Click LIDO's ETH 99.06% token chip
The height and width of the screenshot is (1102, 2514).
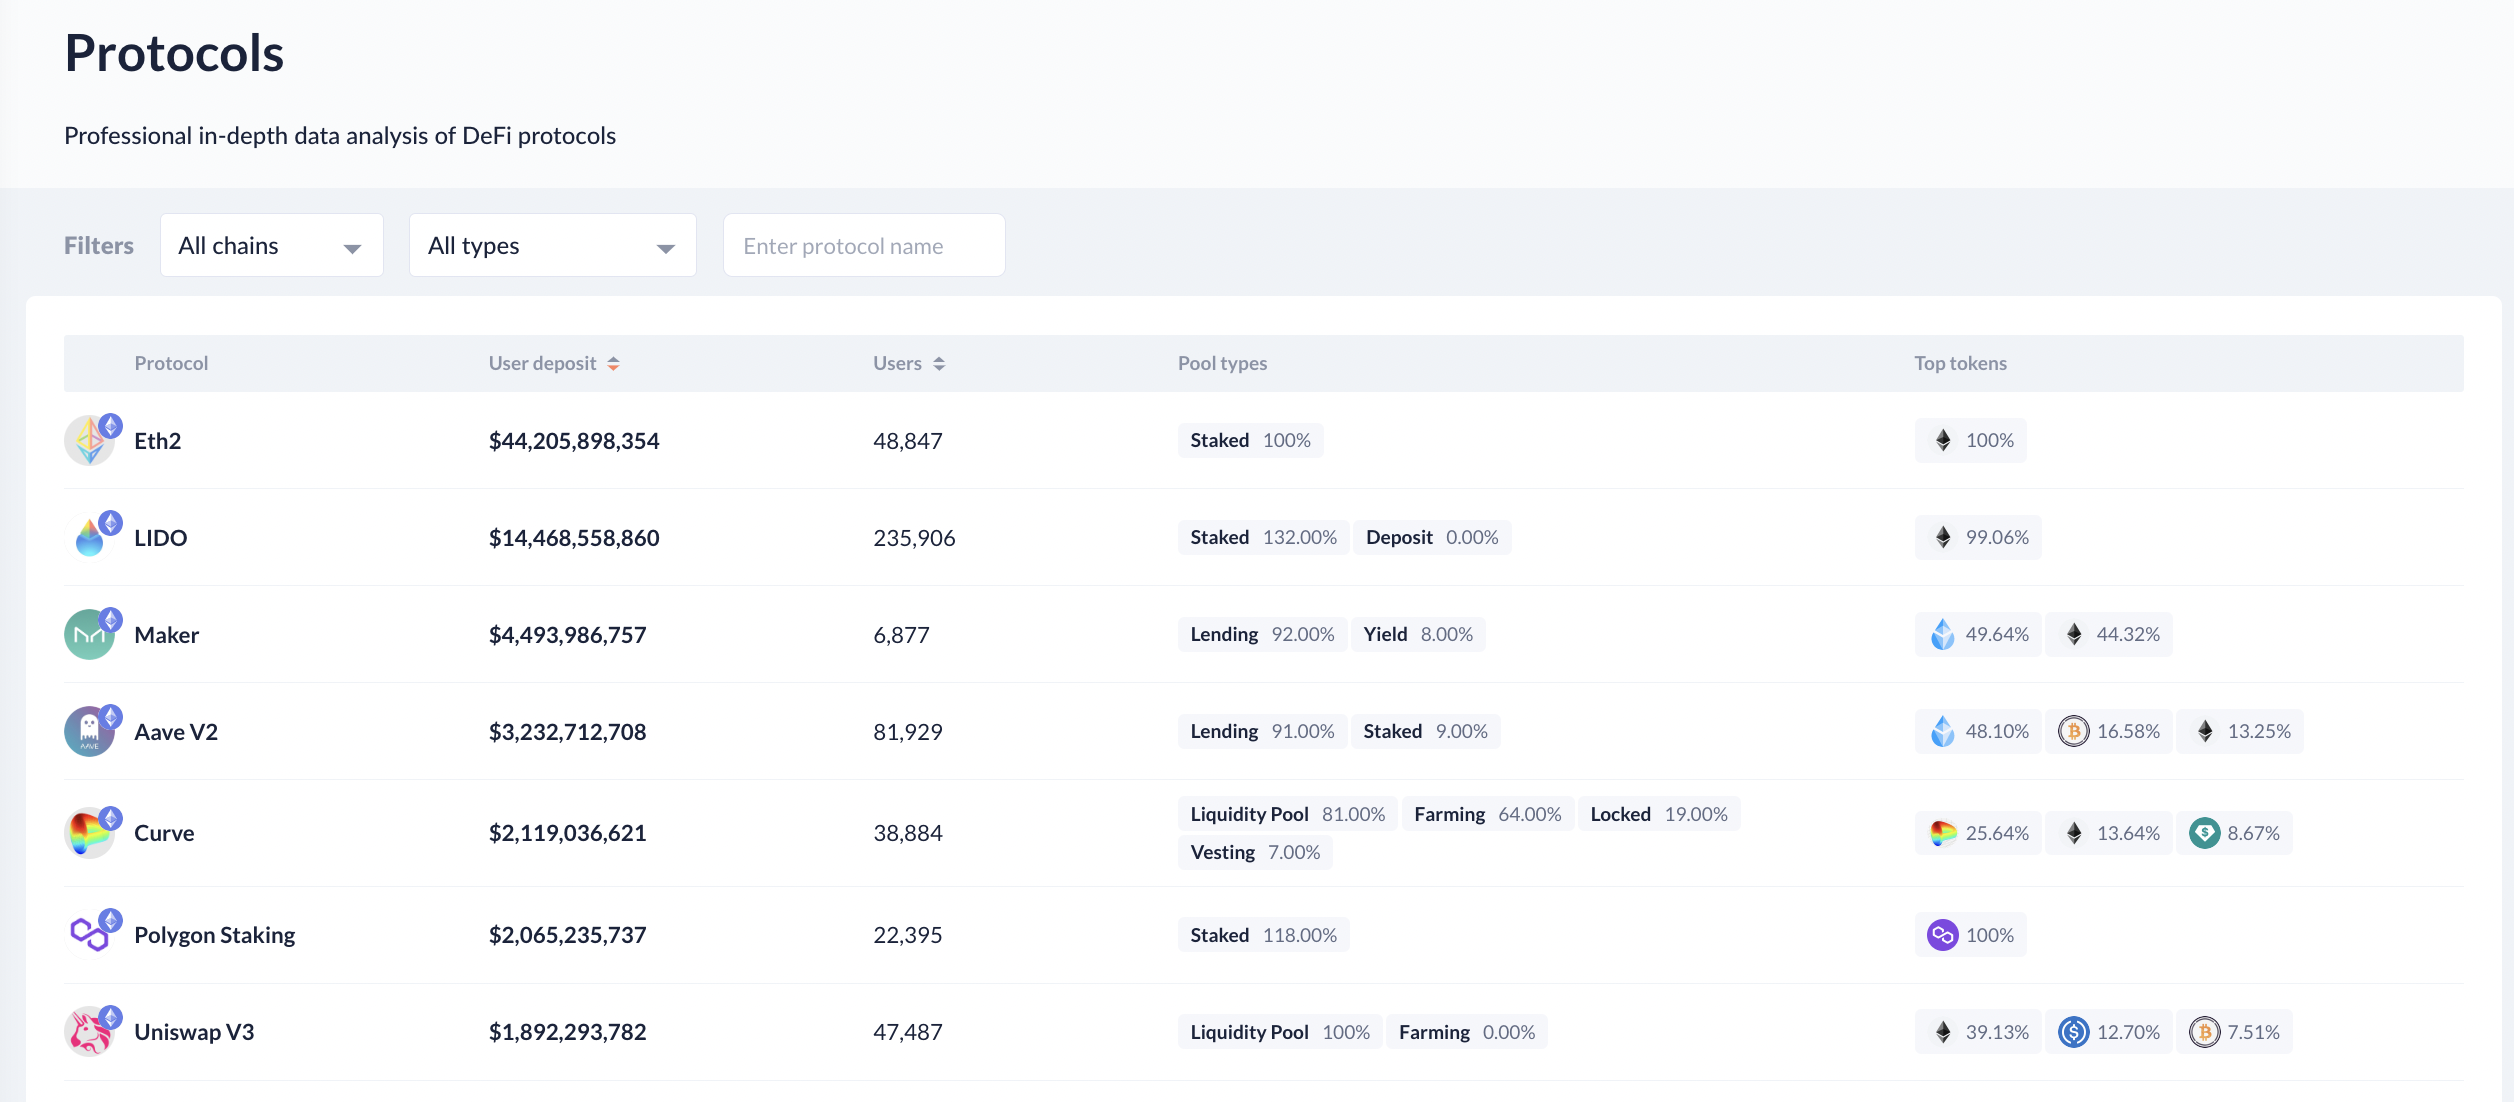click(x=1978, y=537)
